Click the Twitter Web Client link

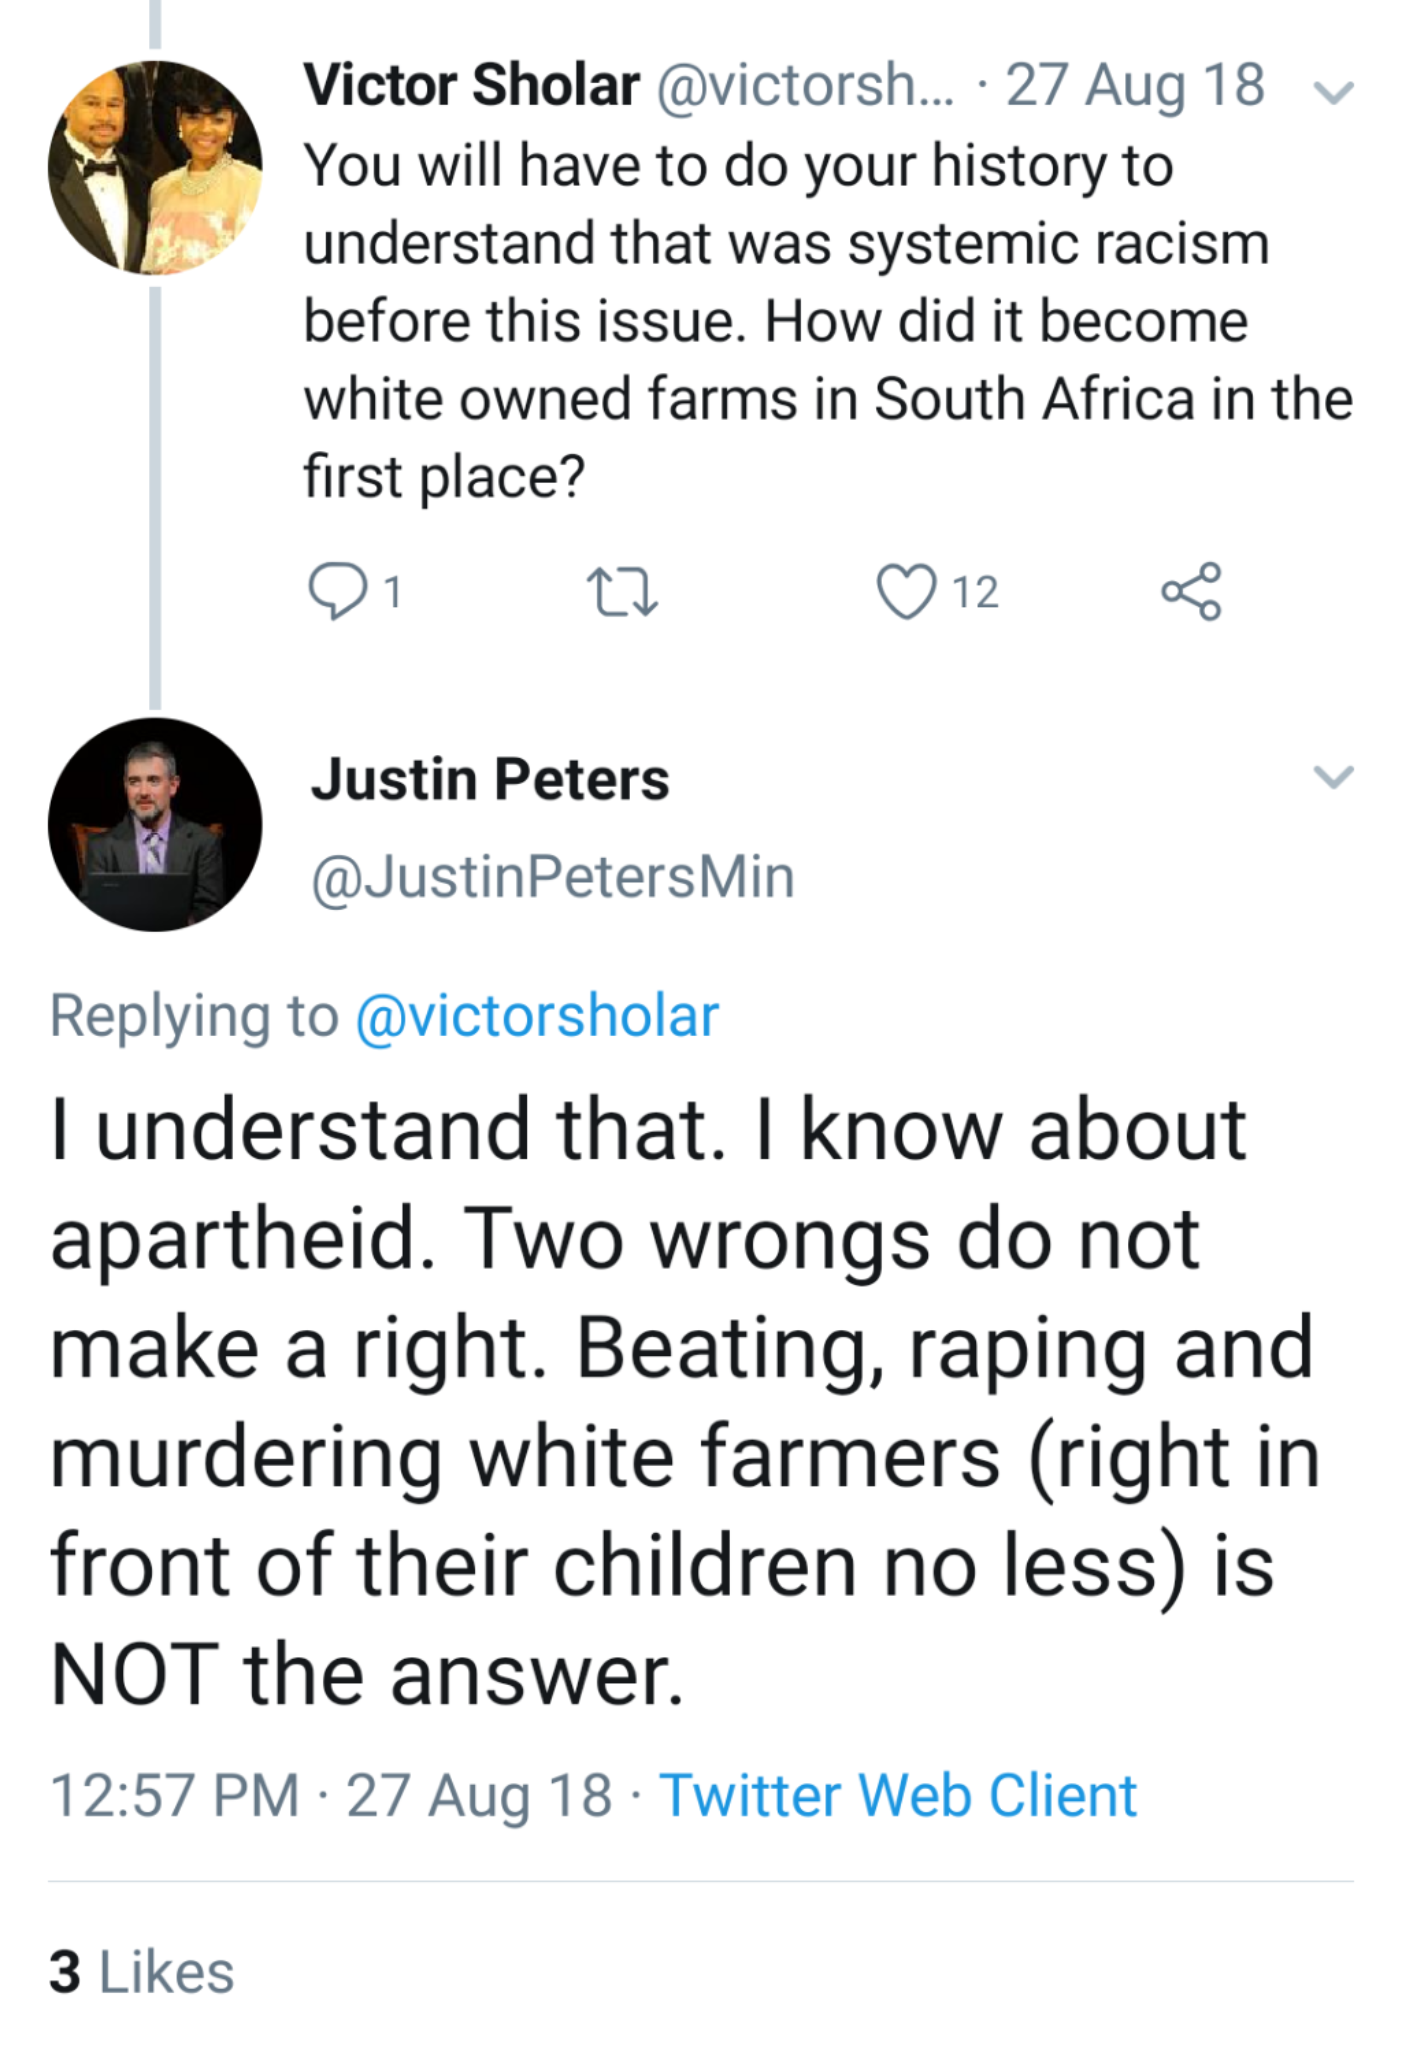pyautogui.click(x=898, y=1794)
